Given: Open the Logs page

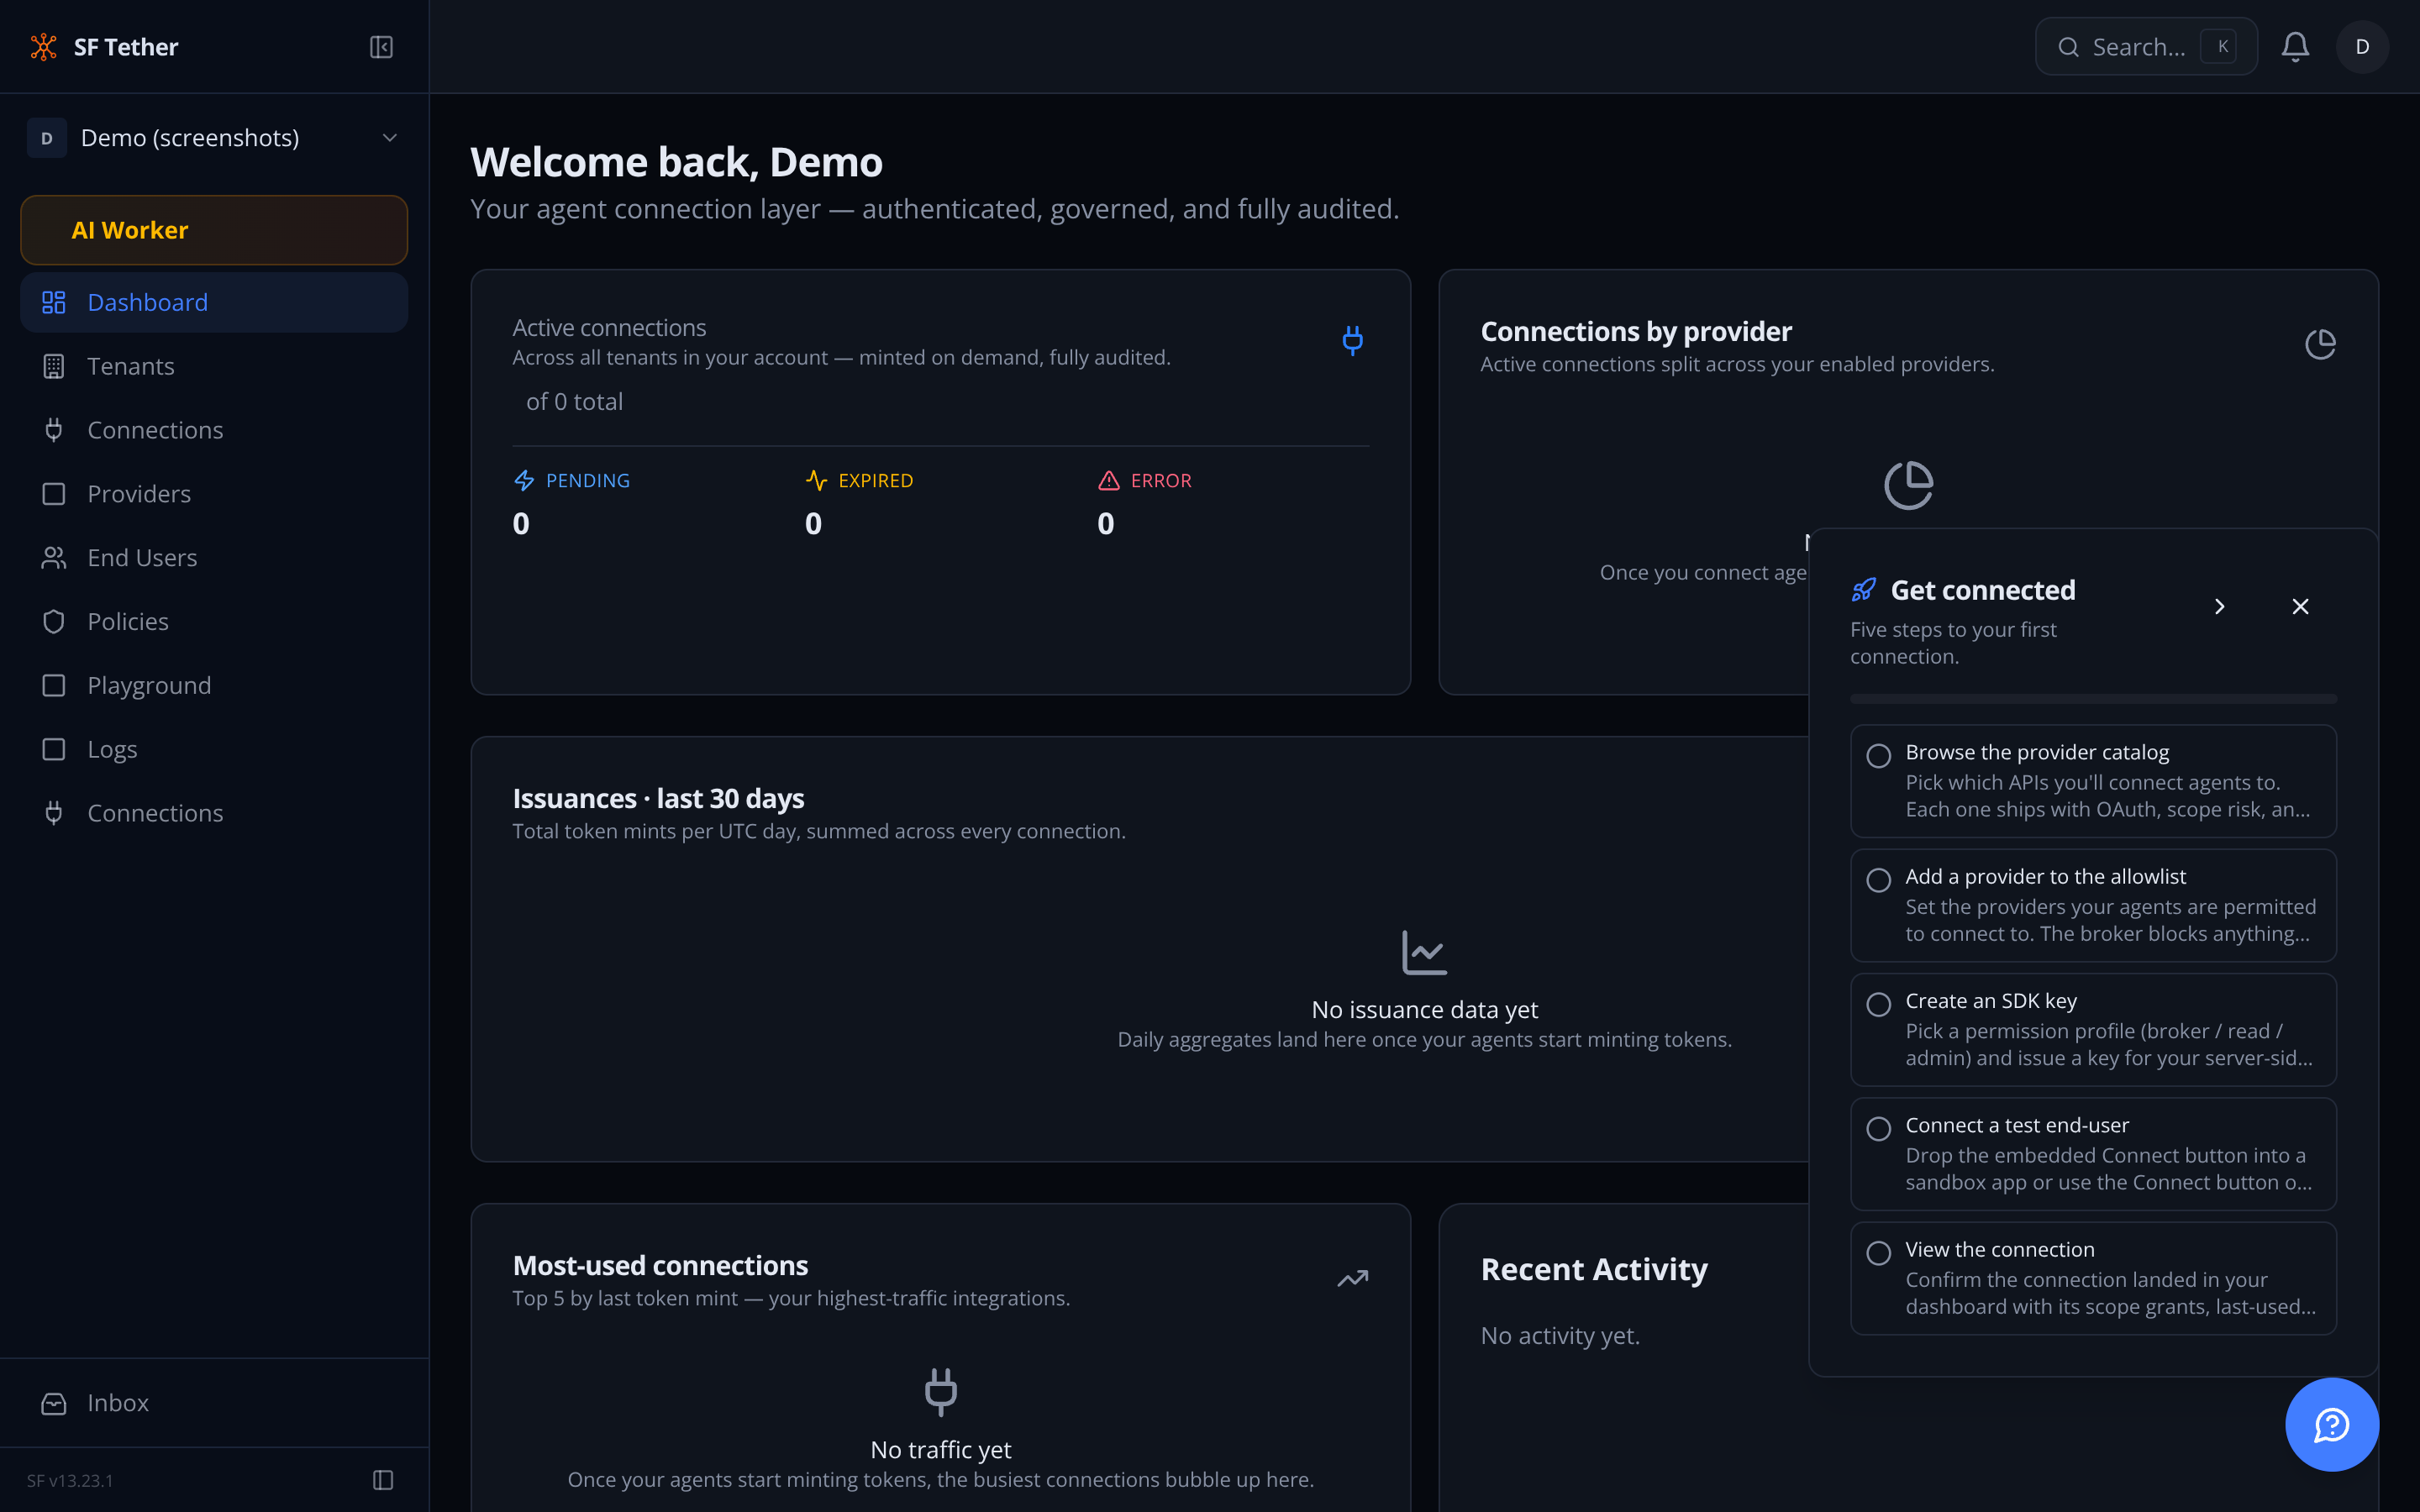Looking at the screenshot, I should click(214, 749).
